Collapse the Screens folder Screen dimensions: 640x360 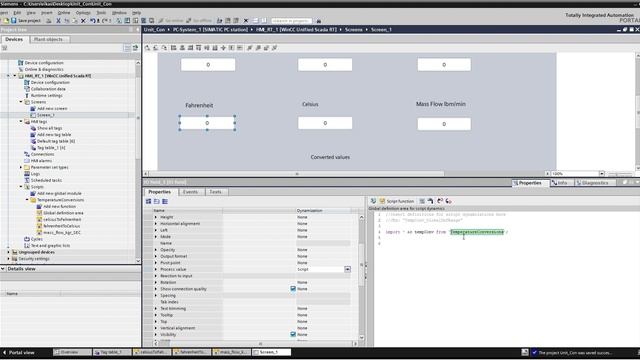tap(21, 102)
